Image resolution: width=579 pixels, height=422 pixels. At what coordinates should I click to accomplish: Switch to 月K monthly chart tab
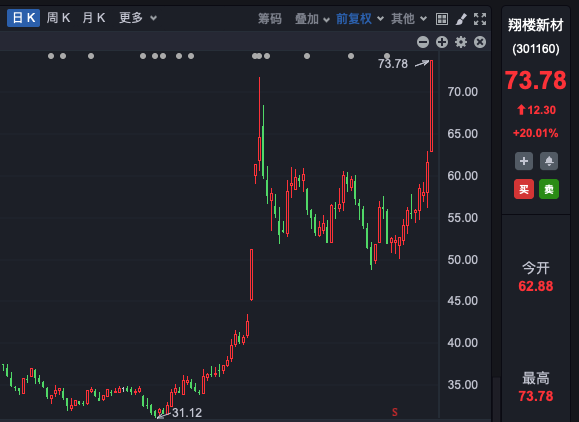pyautogui.click(x=94, y=18)
